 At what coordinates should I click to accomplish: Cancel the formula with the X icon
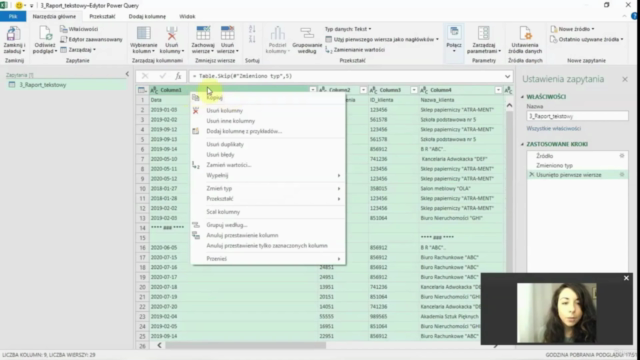[145, 76]
